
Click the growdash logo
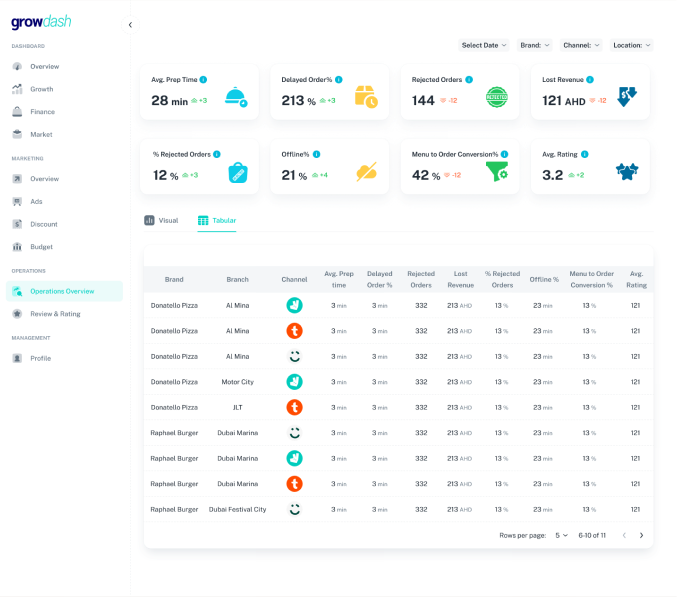(41, 22)
